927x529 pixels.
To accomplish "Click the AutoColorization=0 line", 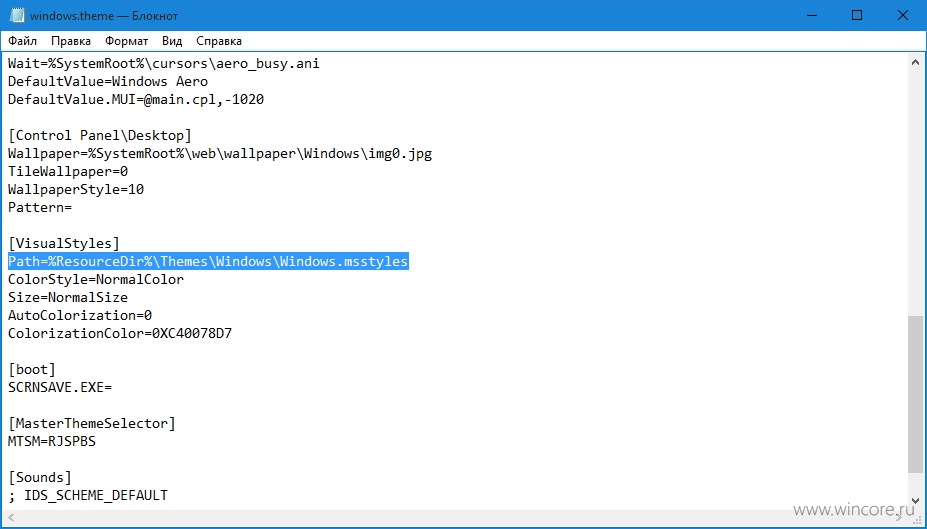I will click(80, 315).
